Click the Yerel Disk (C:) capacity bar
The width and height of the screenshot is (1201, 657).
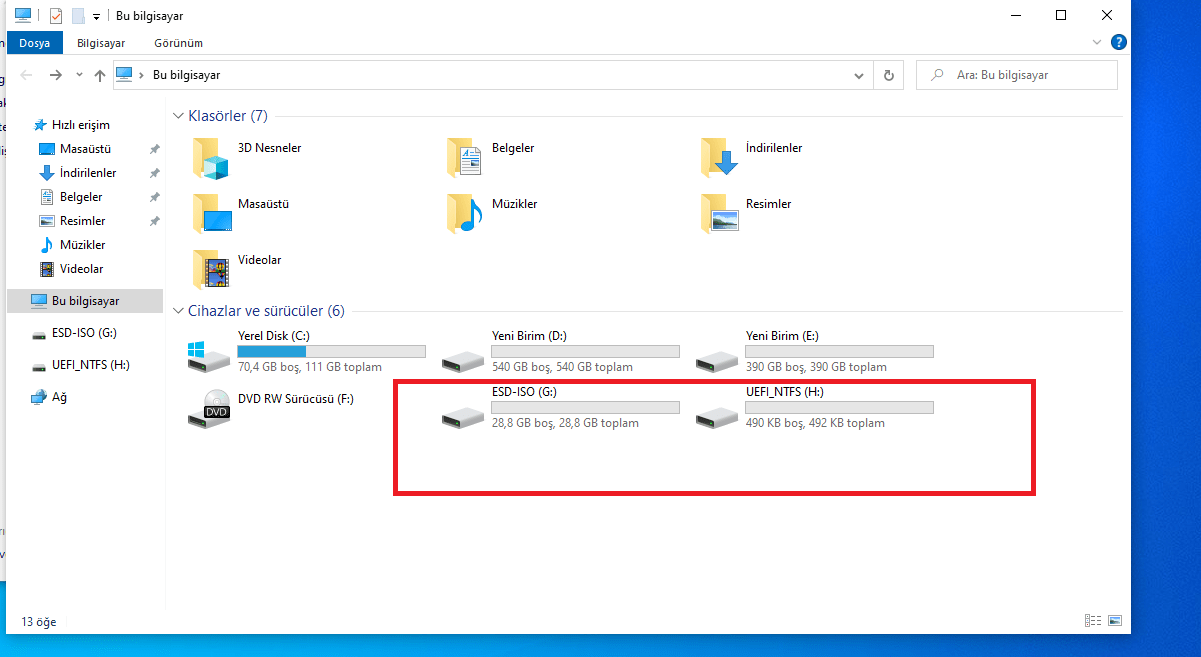pos(332,351)
